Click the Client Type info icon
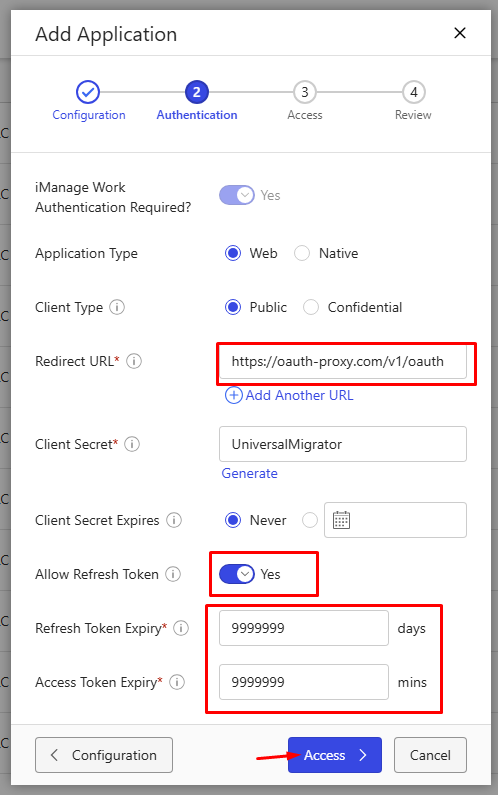Screen dimensions: 498x795 [x=117, y=307]
